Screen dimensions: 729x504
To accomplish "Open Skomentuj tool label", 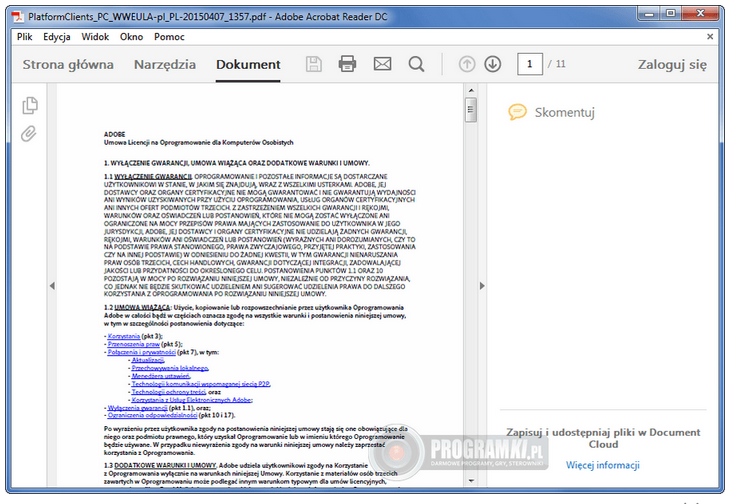I will (x=564, y=113).
